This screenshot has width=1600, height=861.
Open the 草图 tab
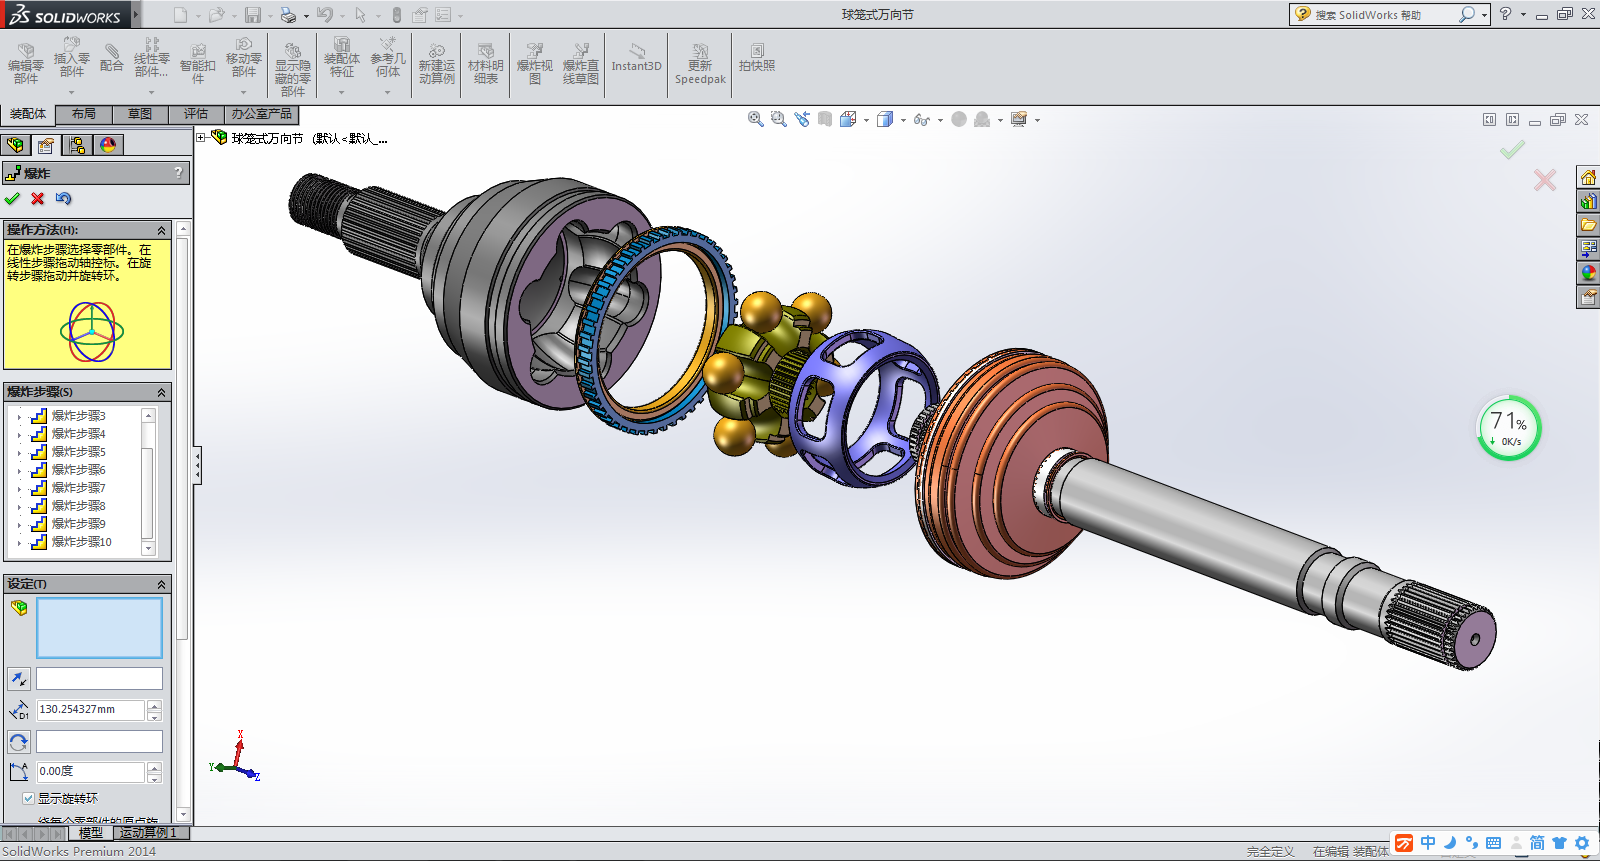tap(140, 114)
